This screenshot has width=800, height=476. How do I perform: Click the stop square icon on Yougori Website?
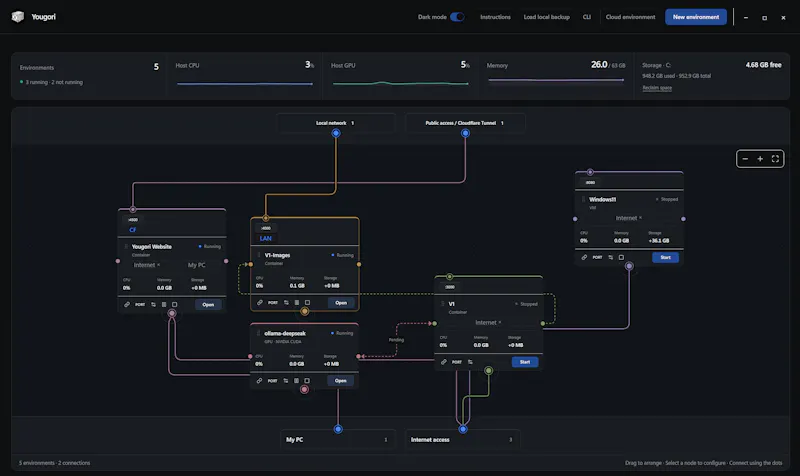point(174,305)
